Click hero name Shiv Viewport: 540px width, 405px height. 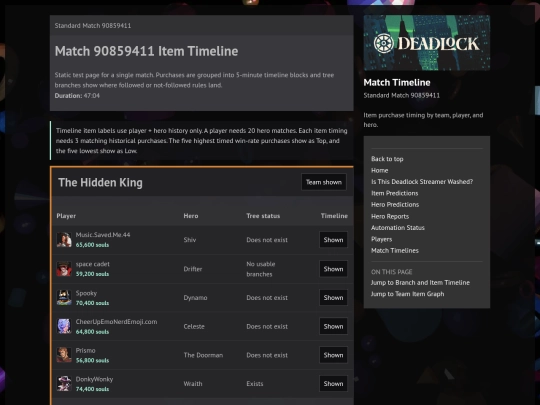190,240
